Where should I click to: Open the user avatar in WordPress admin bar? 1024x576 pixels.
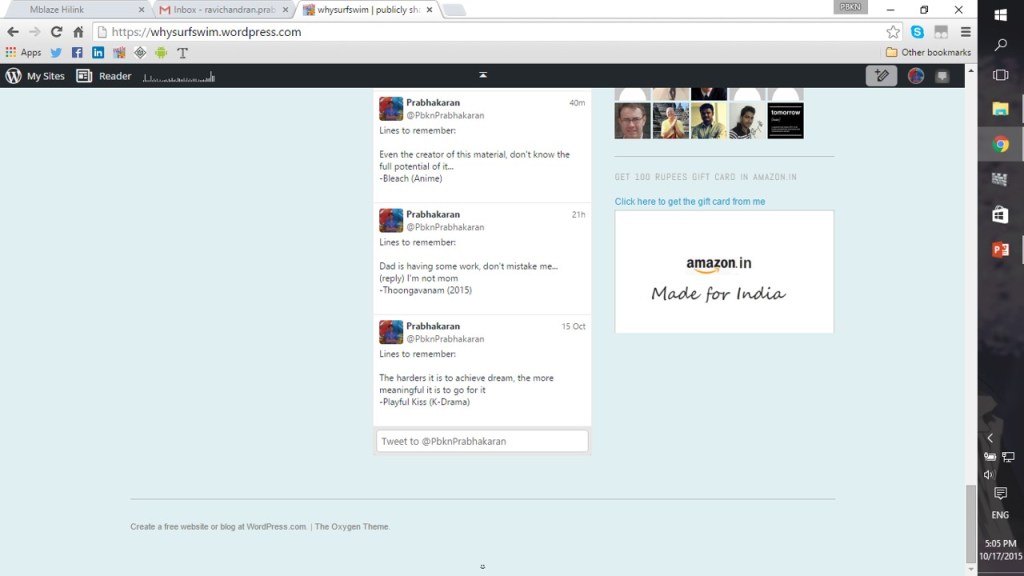(915, 76)
